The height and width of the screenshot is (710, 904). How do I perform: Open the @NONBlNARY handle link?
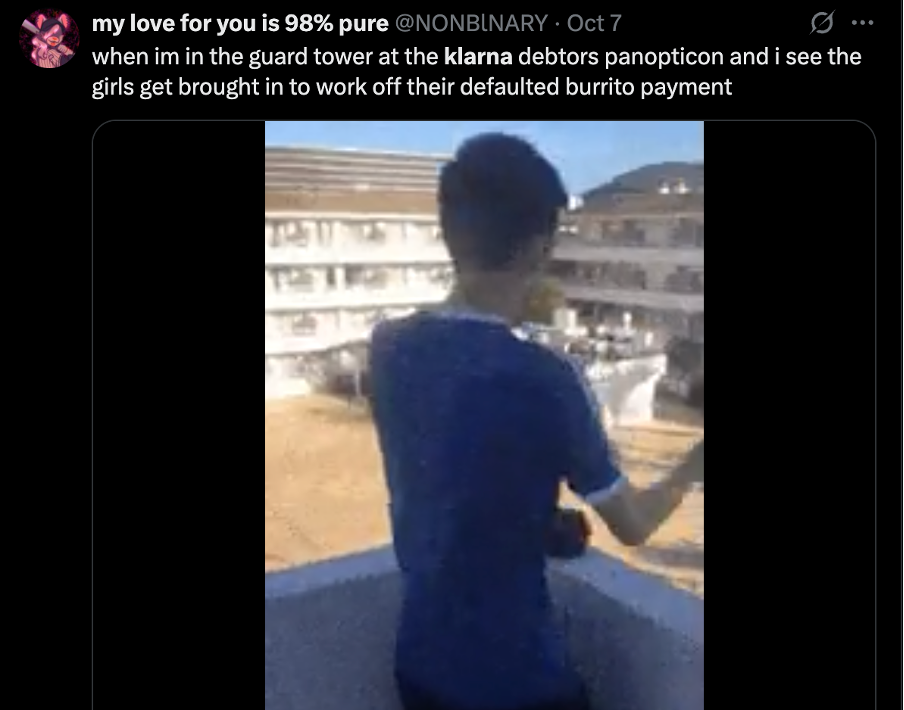pos(470,23)
